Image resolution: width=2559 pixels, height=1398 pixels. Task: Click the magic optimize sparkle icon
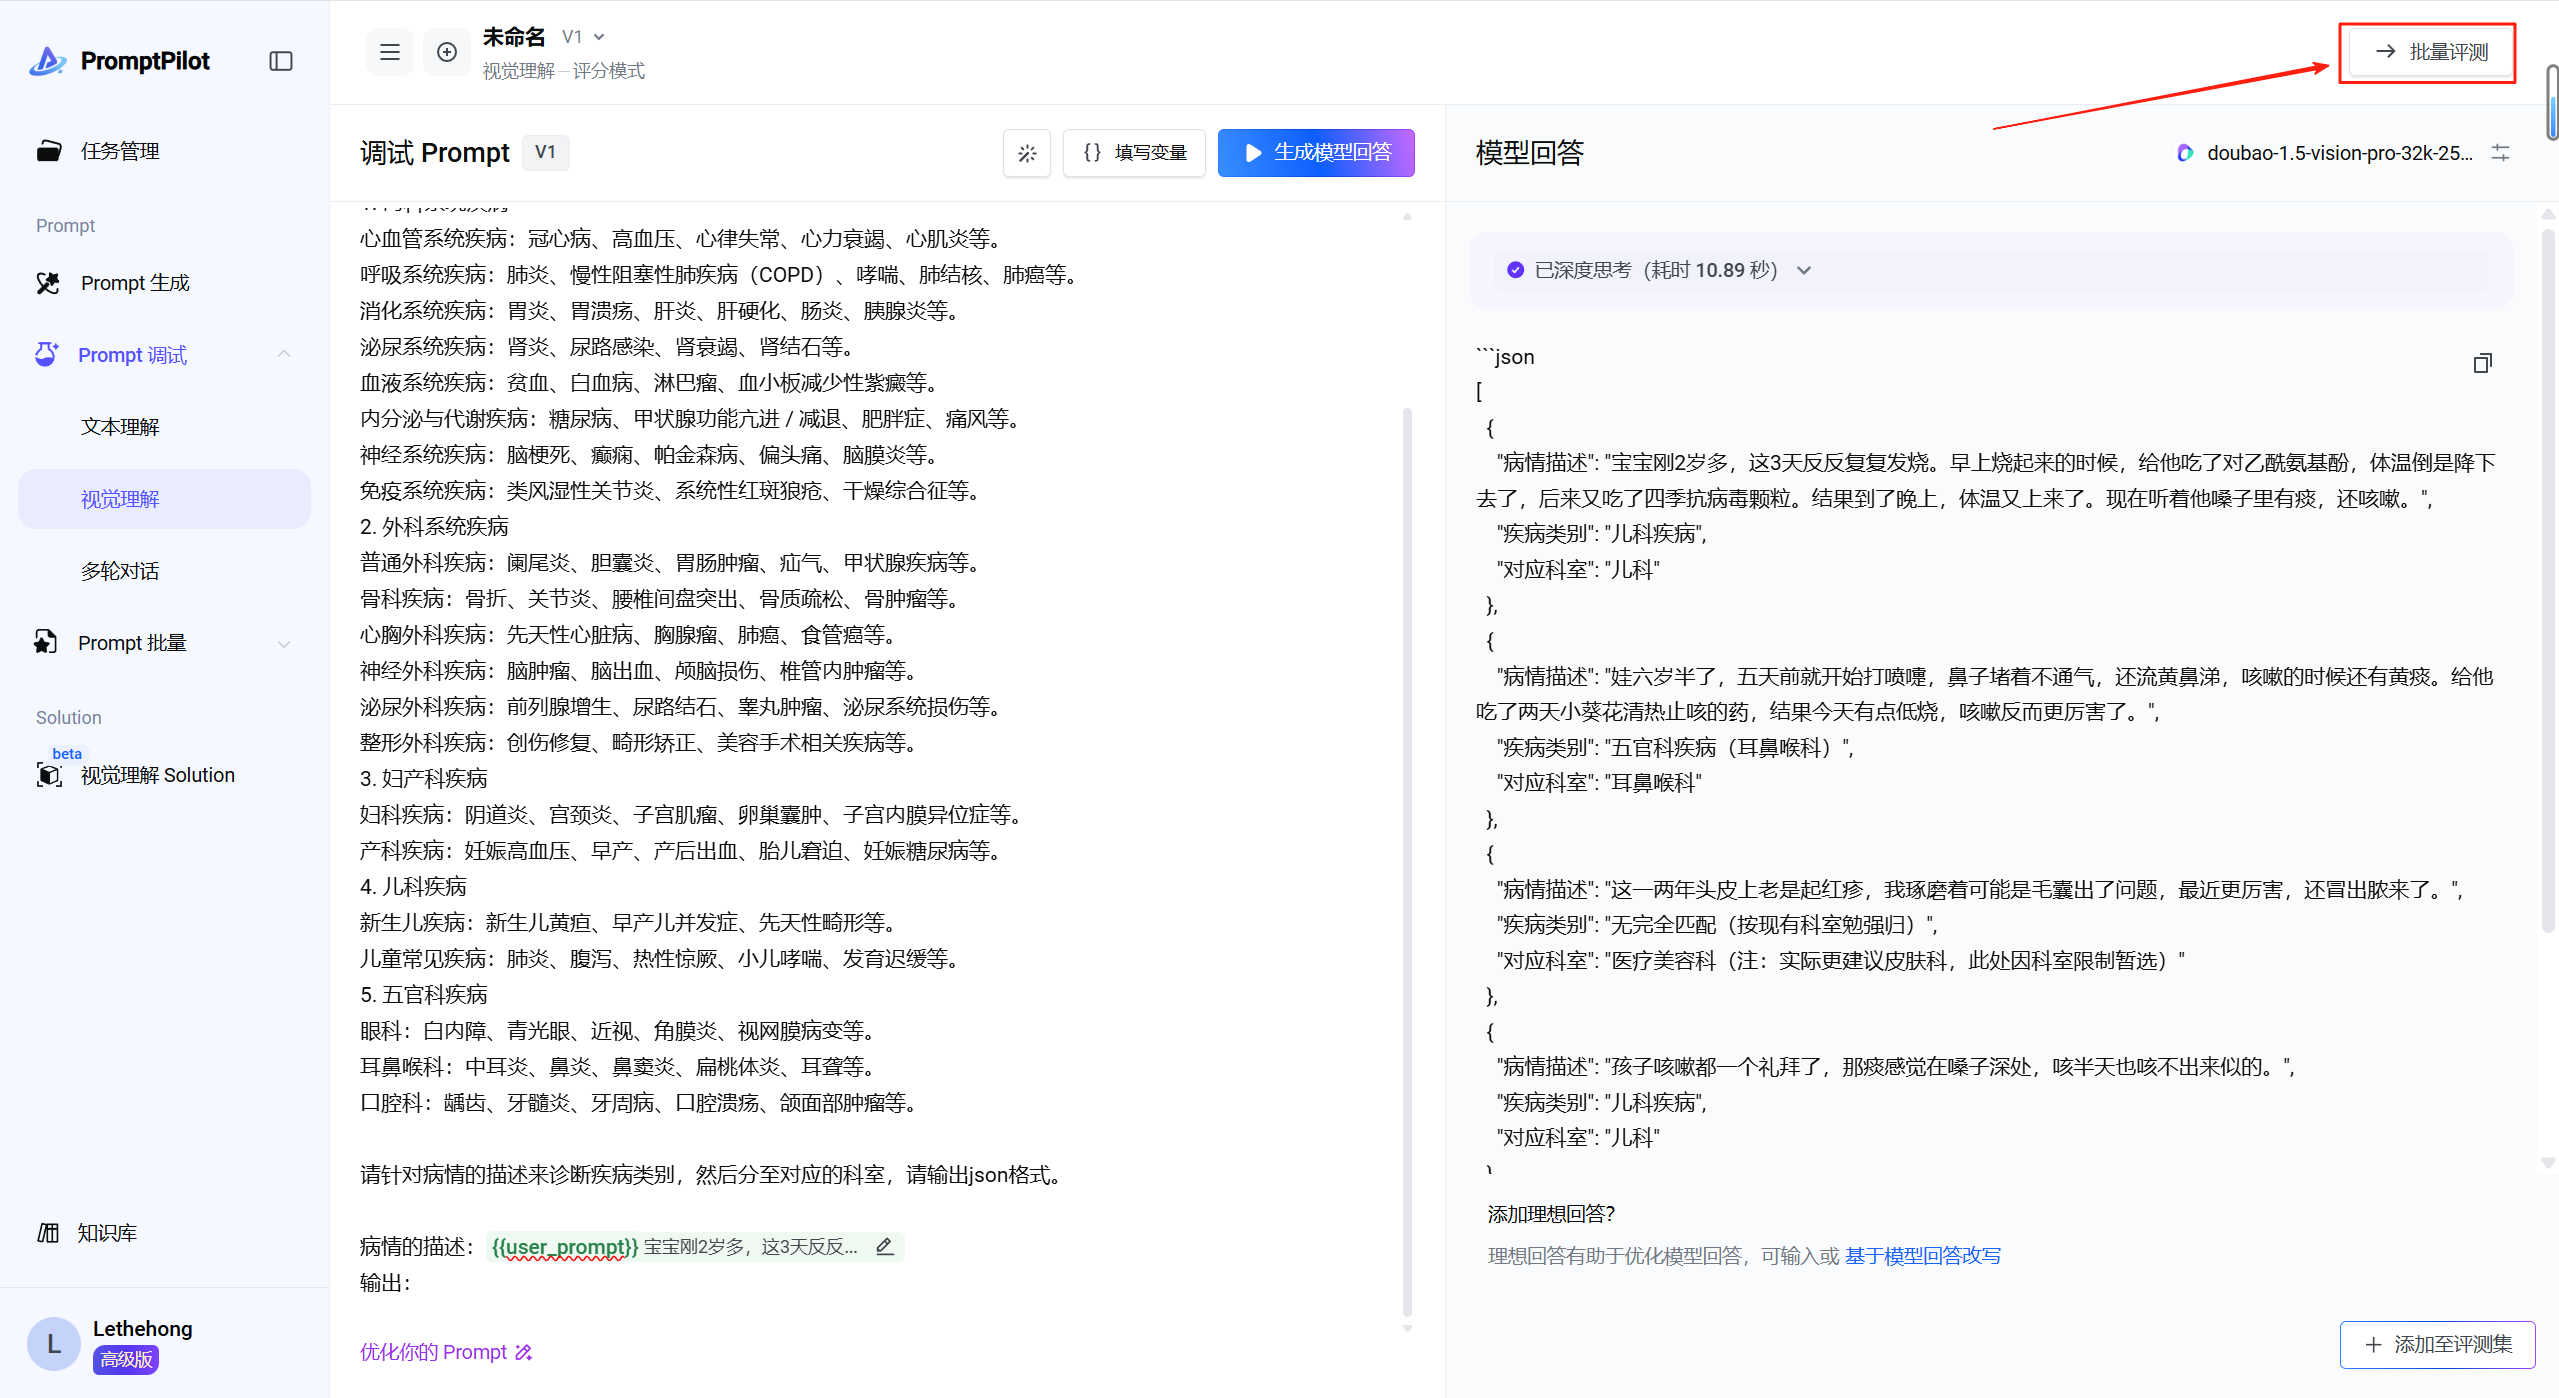tap(1026, 153)
